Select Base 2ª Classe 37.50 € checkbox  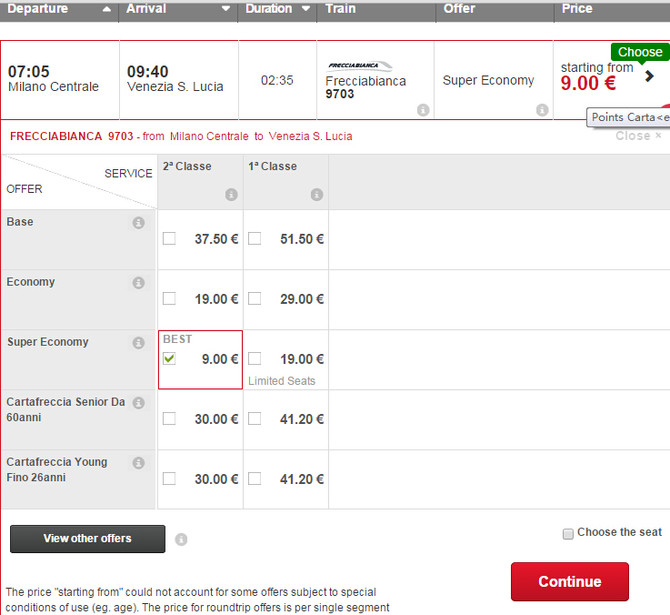[169, 239]
